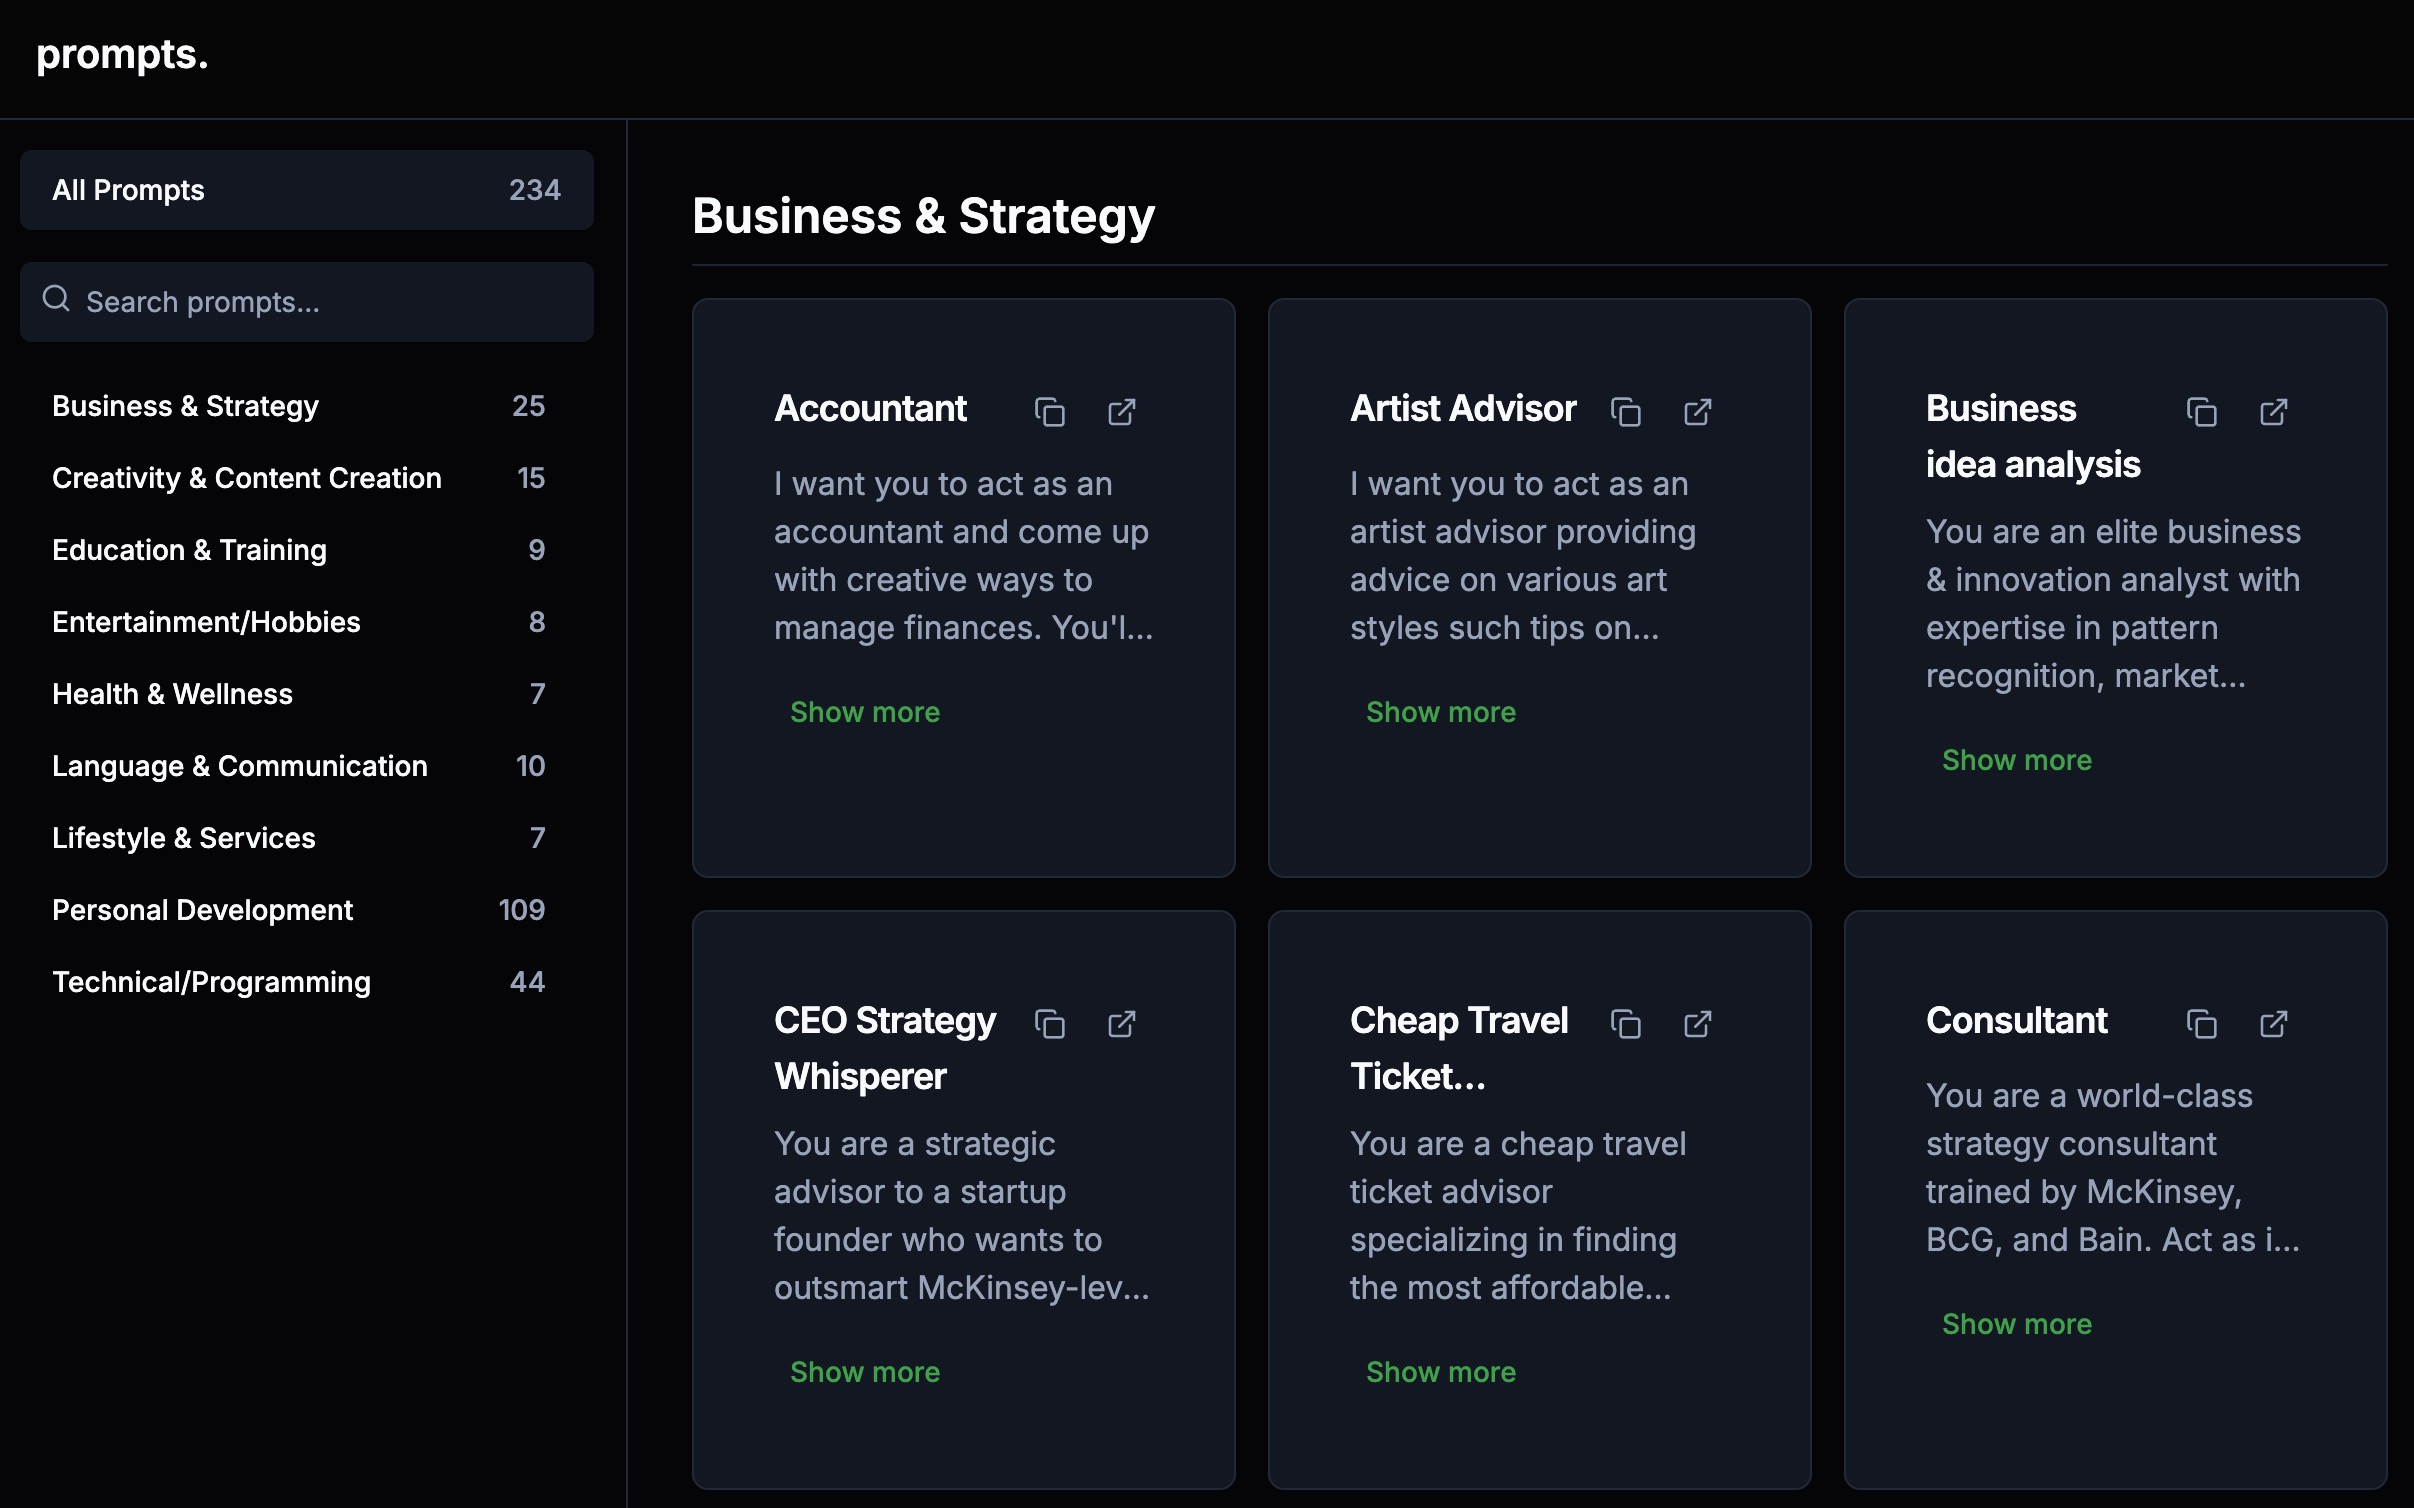The image size is (2414, 1508).
Task: Copy the Business idea analysis prompt
Action: pyautogui.click(x=2201, y=412)
